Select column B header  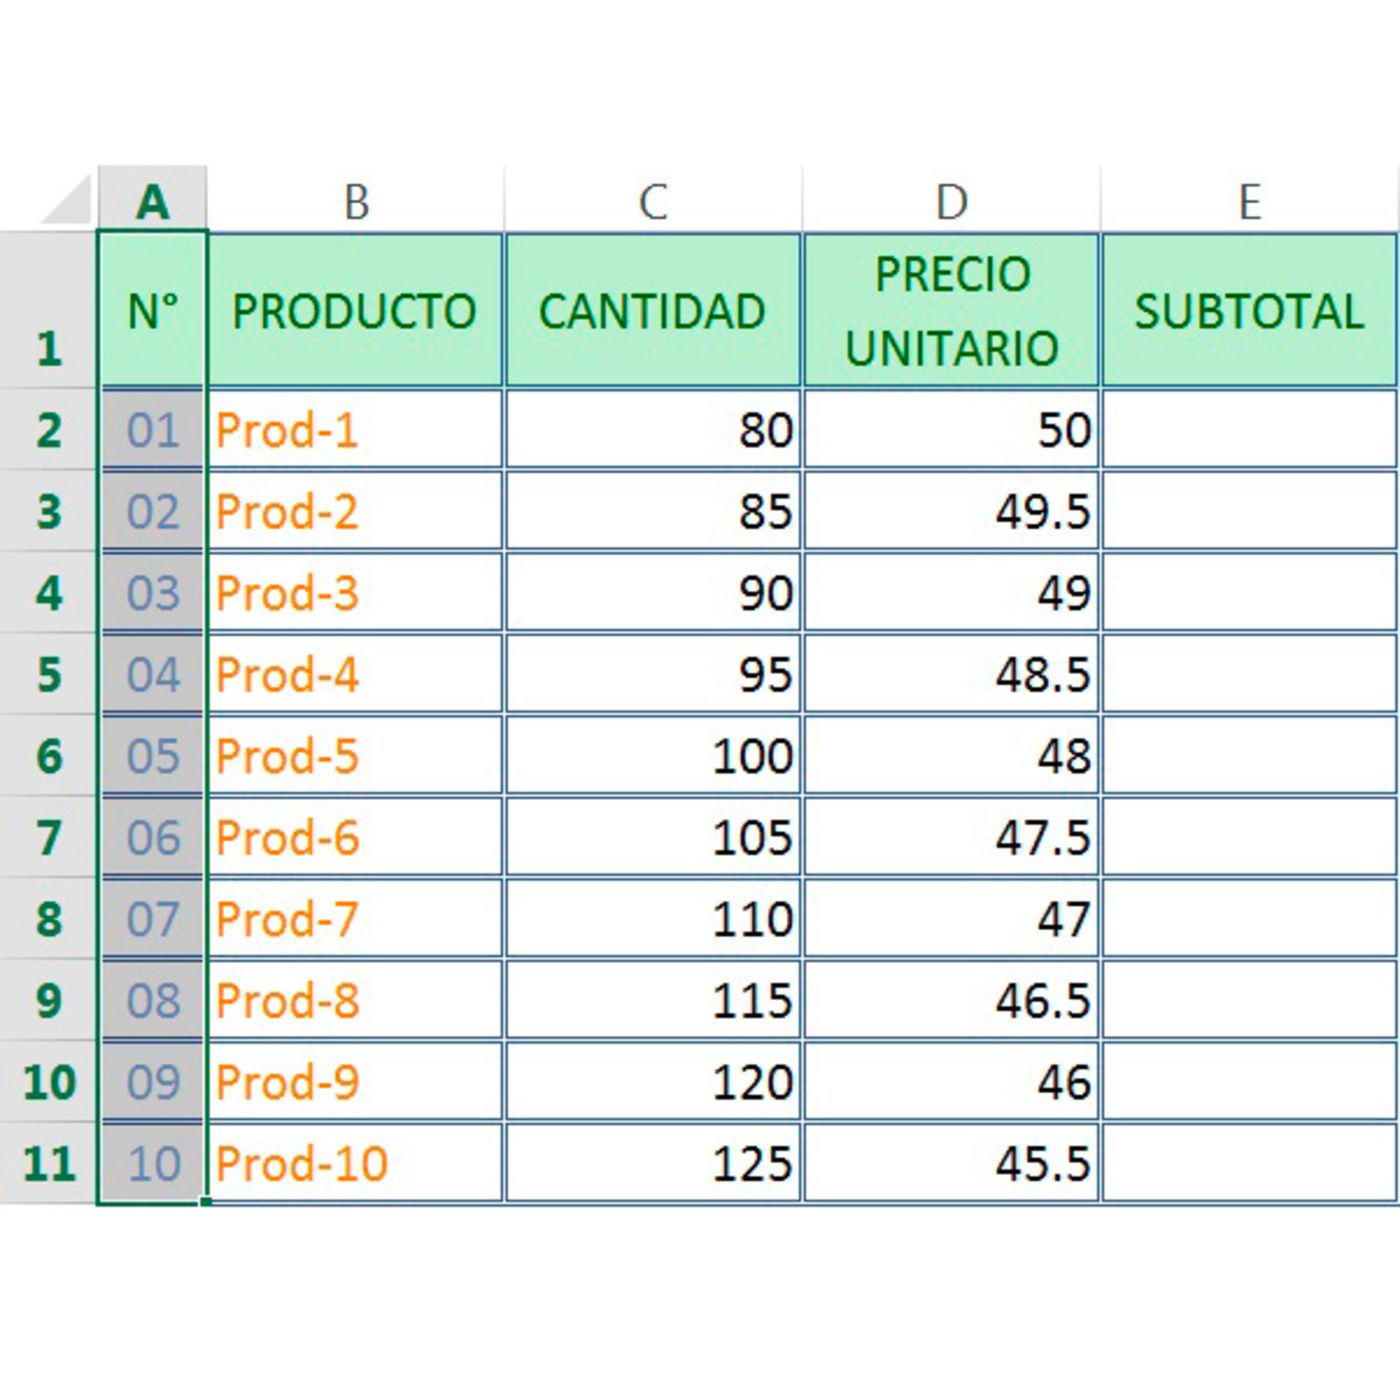click(356, 201)
